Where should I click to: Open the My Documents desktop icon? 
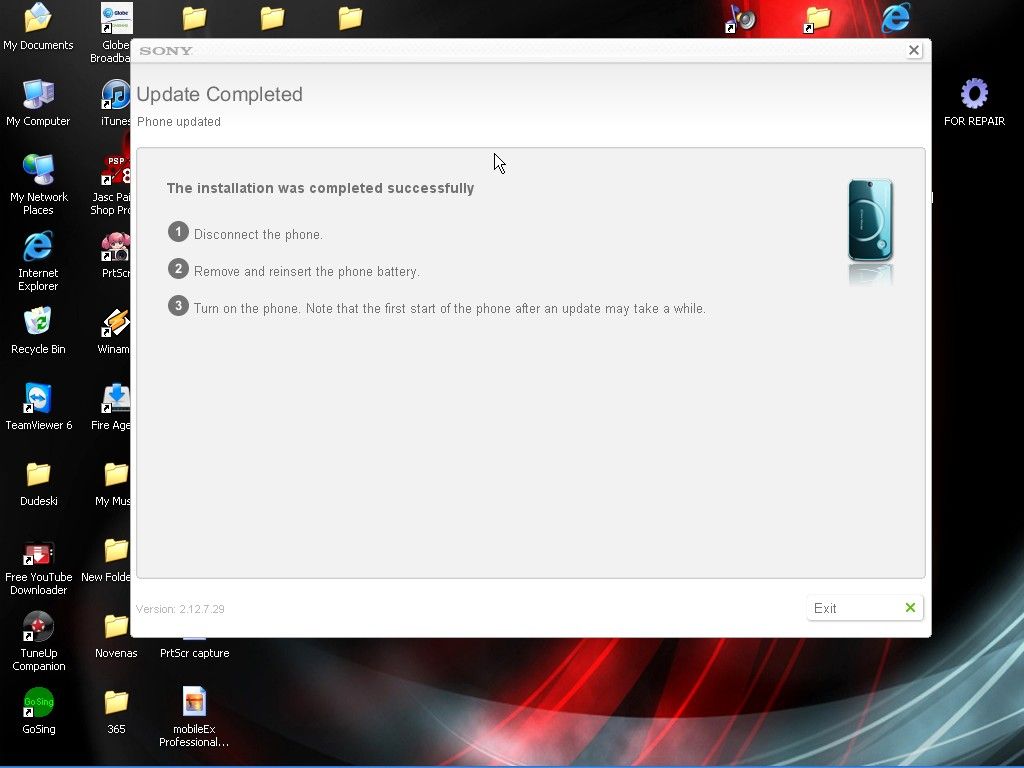pyautogui.click(x=38, y=20)
